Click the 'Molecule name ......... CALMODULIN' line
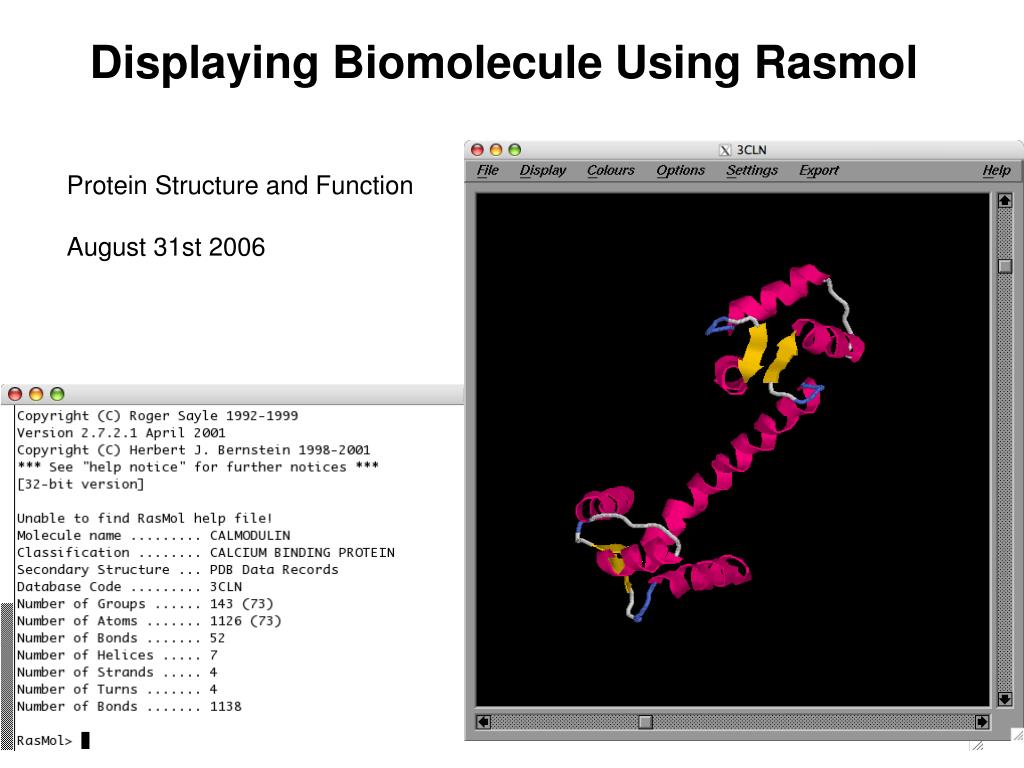 coord(153,536)
